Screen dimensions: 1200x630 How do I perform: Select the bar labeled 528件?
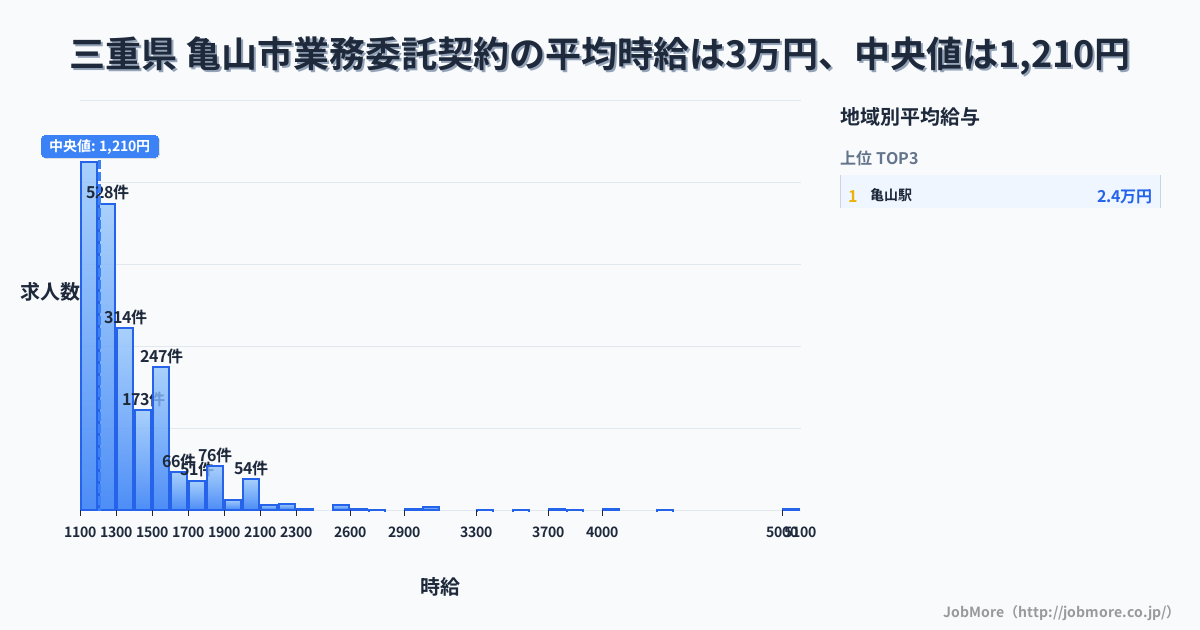click(x=107, y=360)
